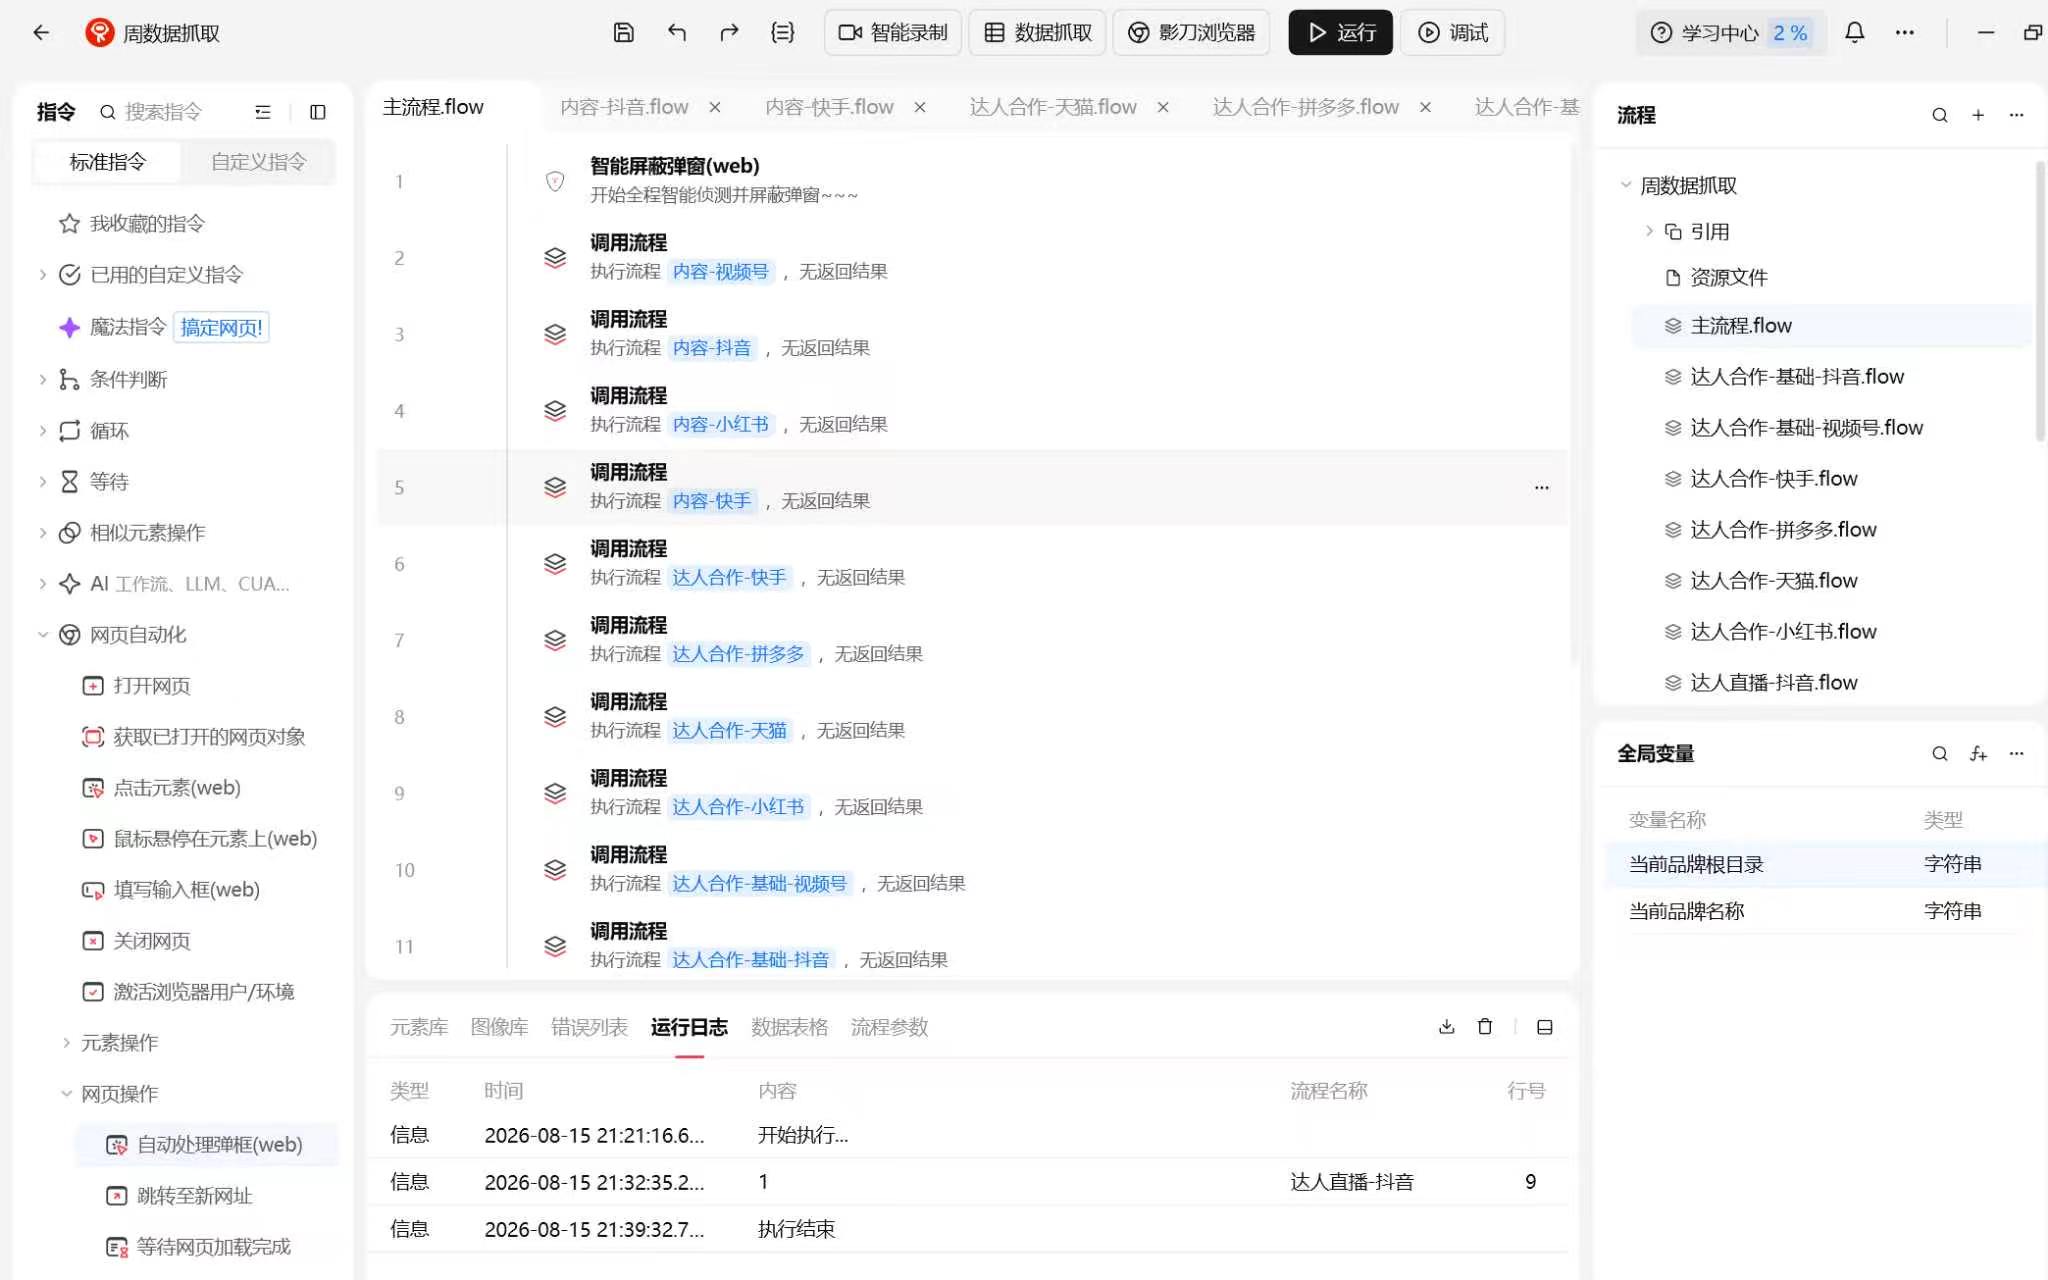Image resolution: width=2048 pixels, height=1280 pixels.
Task: Clear the run log with trash icon
Action: click(1485, 1027)
